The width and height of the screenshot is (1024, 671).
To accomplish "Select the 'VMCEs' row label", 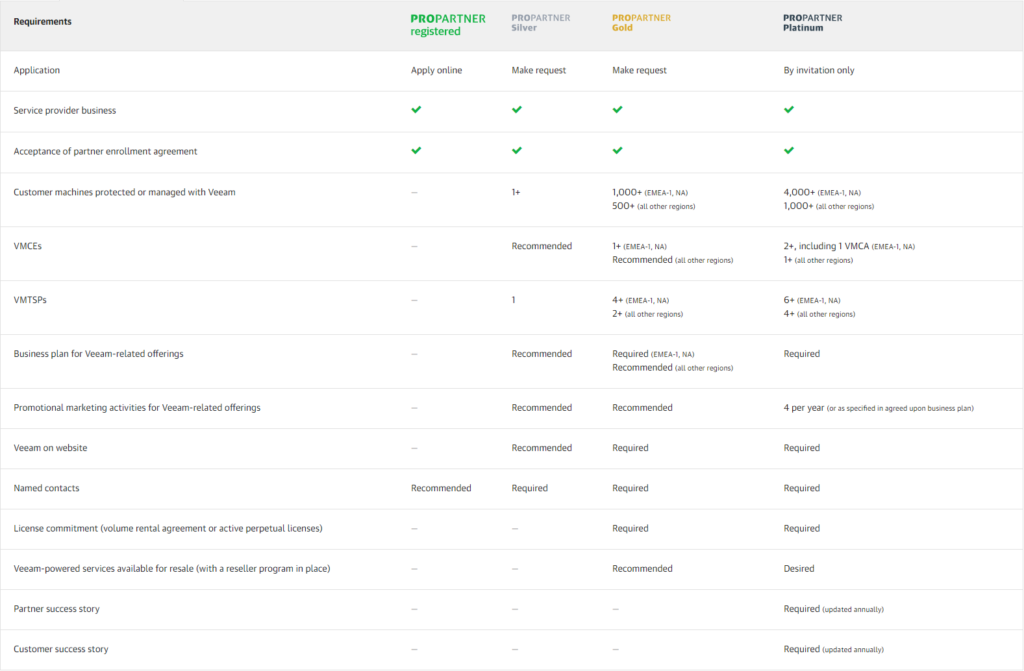I will 27,246.
